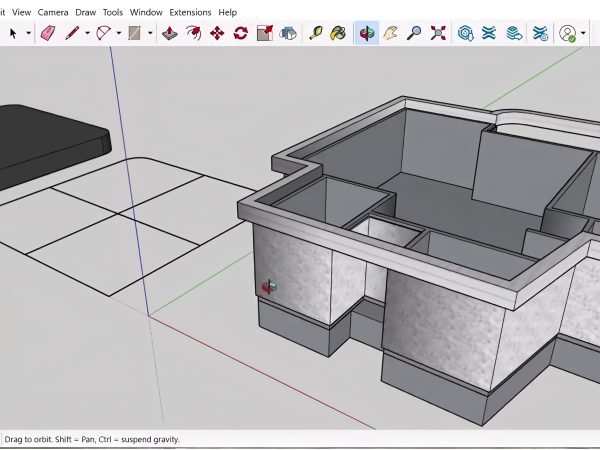Click the signed-in user account icon
The image size is (600, 450).
click(x=567, y=34)
